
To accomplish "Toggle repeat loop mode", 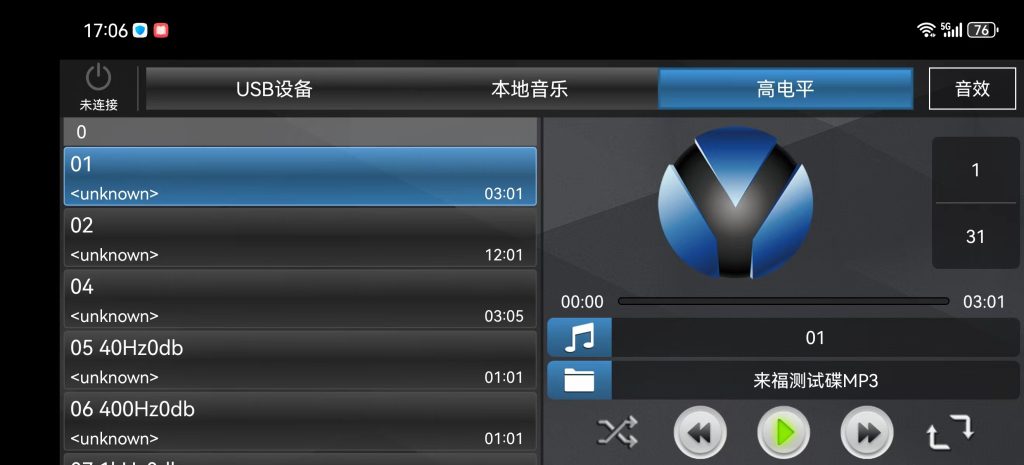I will pyautogui.click(x=950, y=431).
